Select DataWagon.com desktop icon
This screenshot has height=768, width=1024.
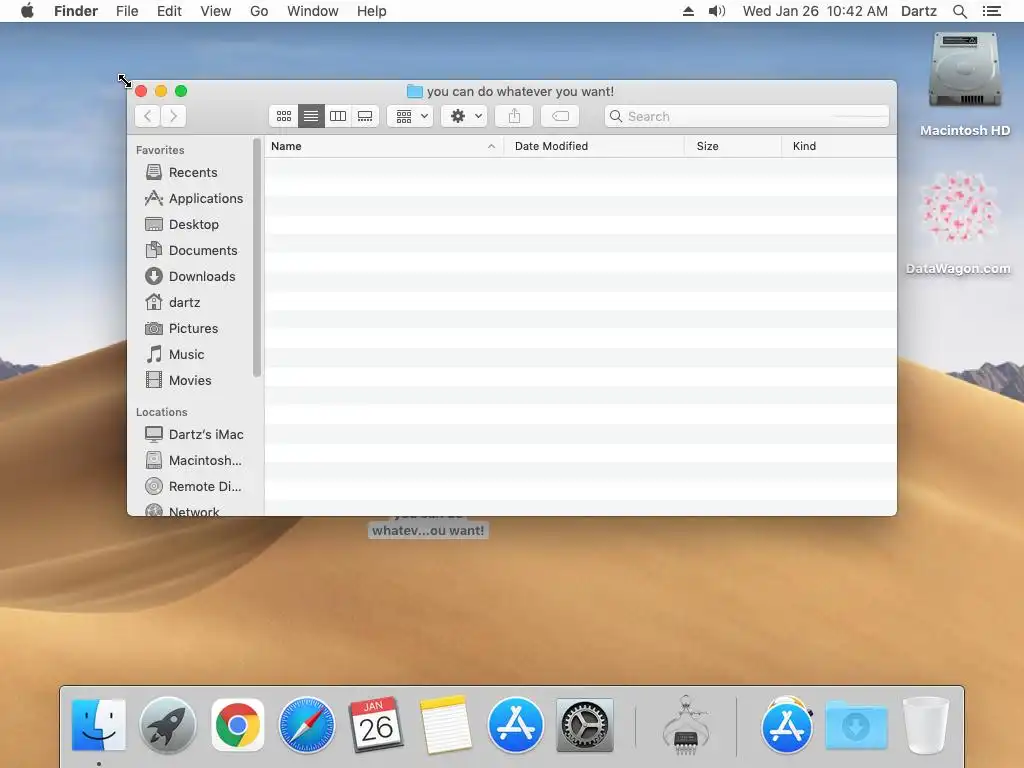pyautogui.click(x=958, y=208)
